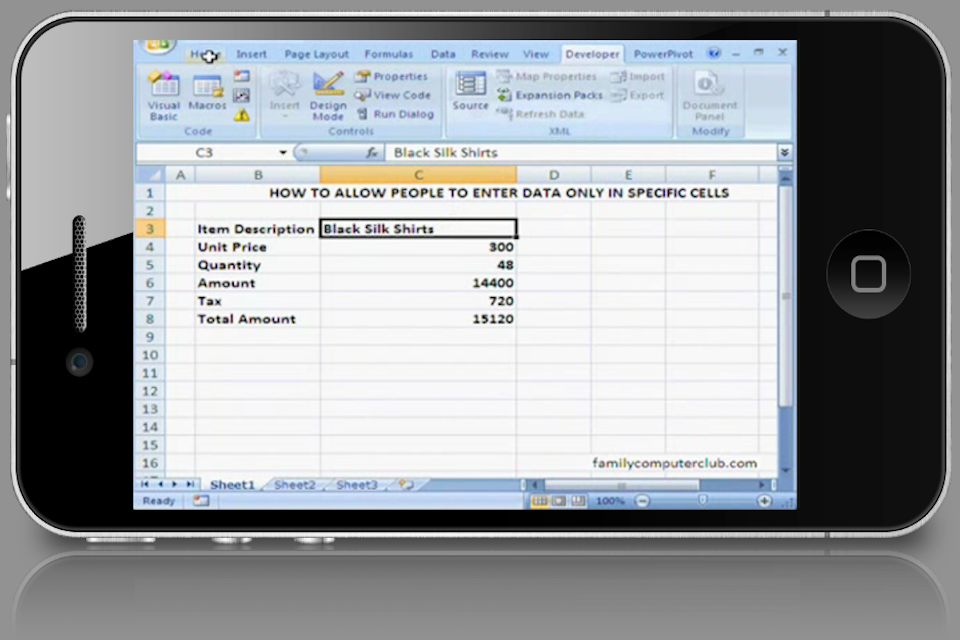Click the Insert Function fx icon
Viewport: 960px width, 640px height.
(372, 153)
